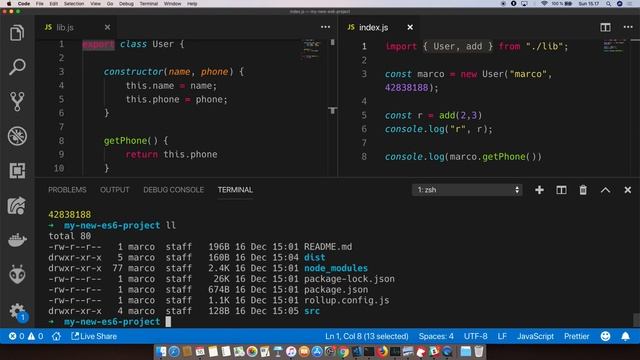This screenshot has width=640, height=360.
Task: Open the terminal selector dropdown 1: zsh
Action: click(467, 190)
